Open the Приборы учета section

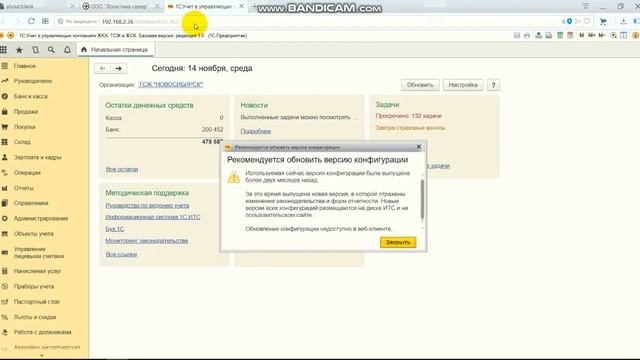point(34,287)
